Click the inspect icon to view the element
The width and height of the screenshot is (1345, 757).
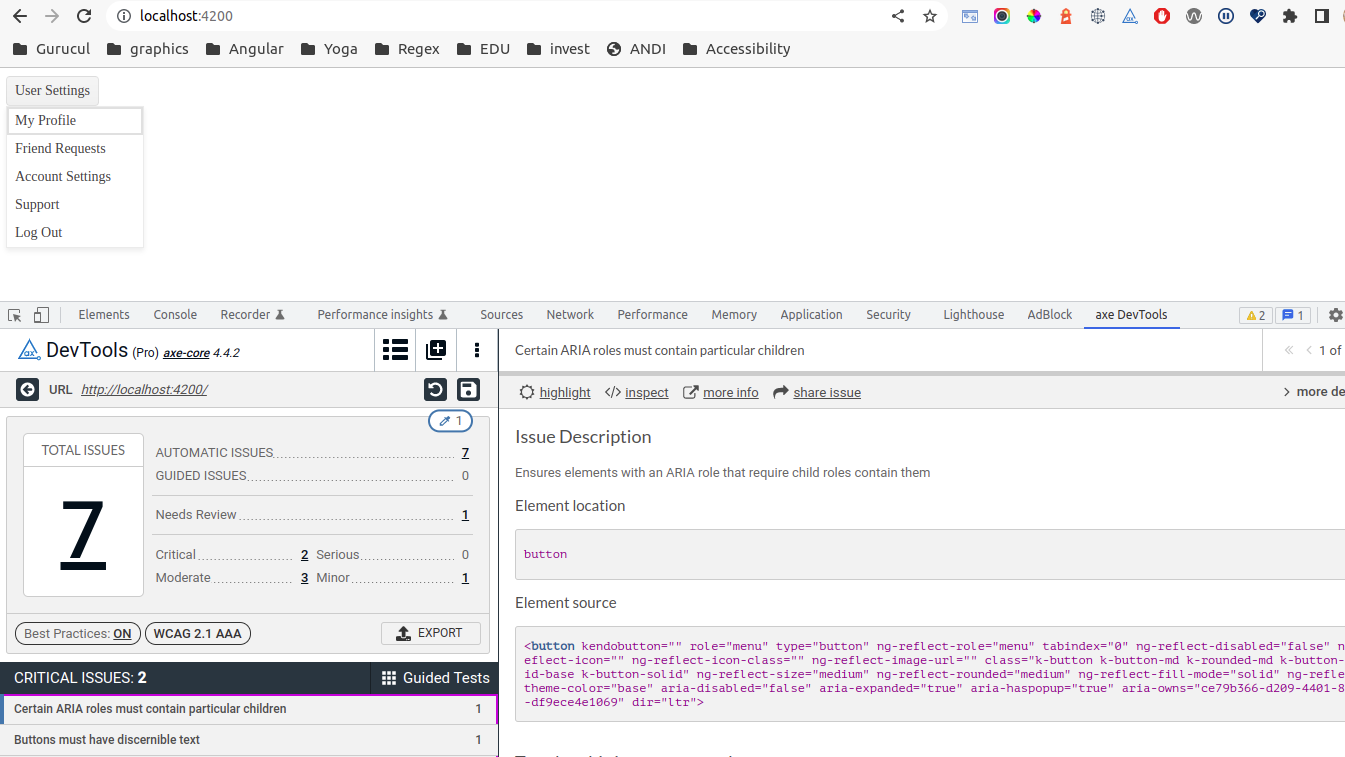coord(613,392)
